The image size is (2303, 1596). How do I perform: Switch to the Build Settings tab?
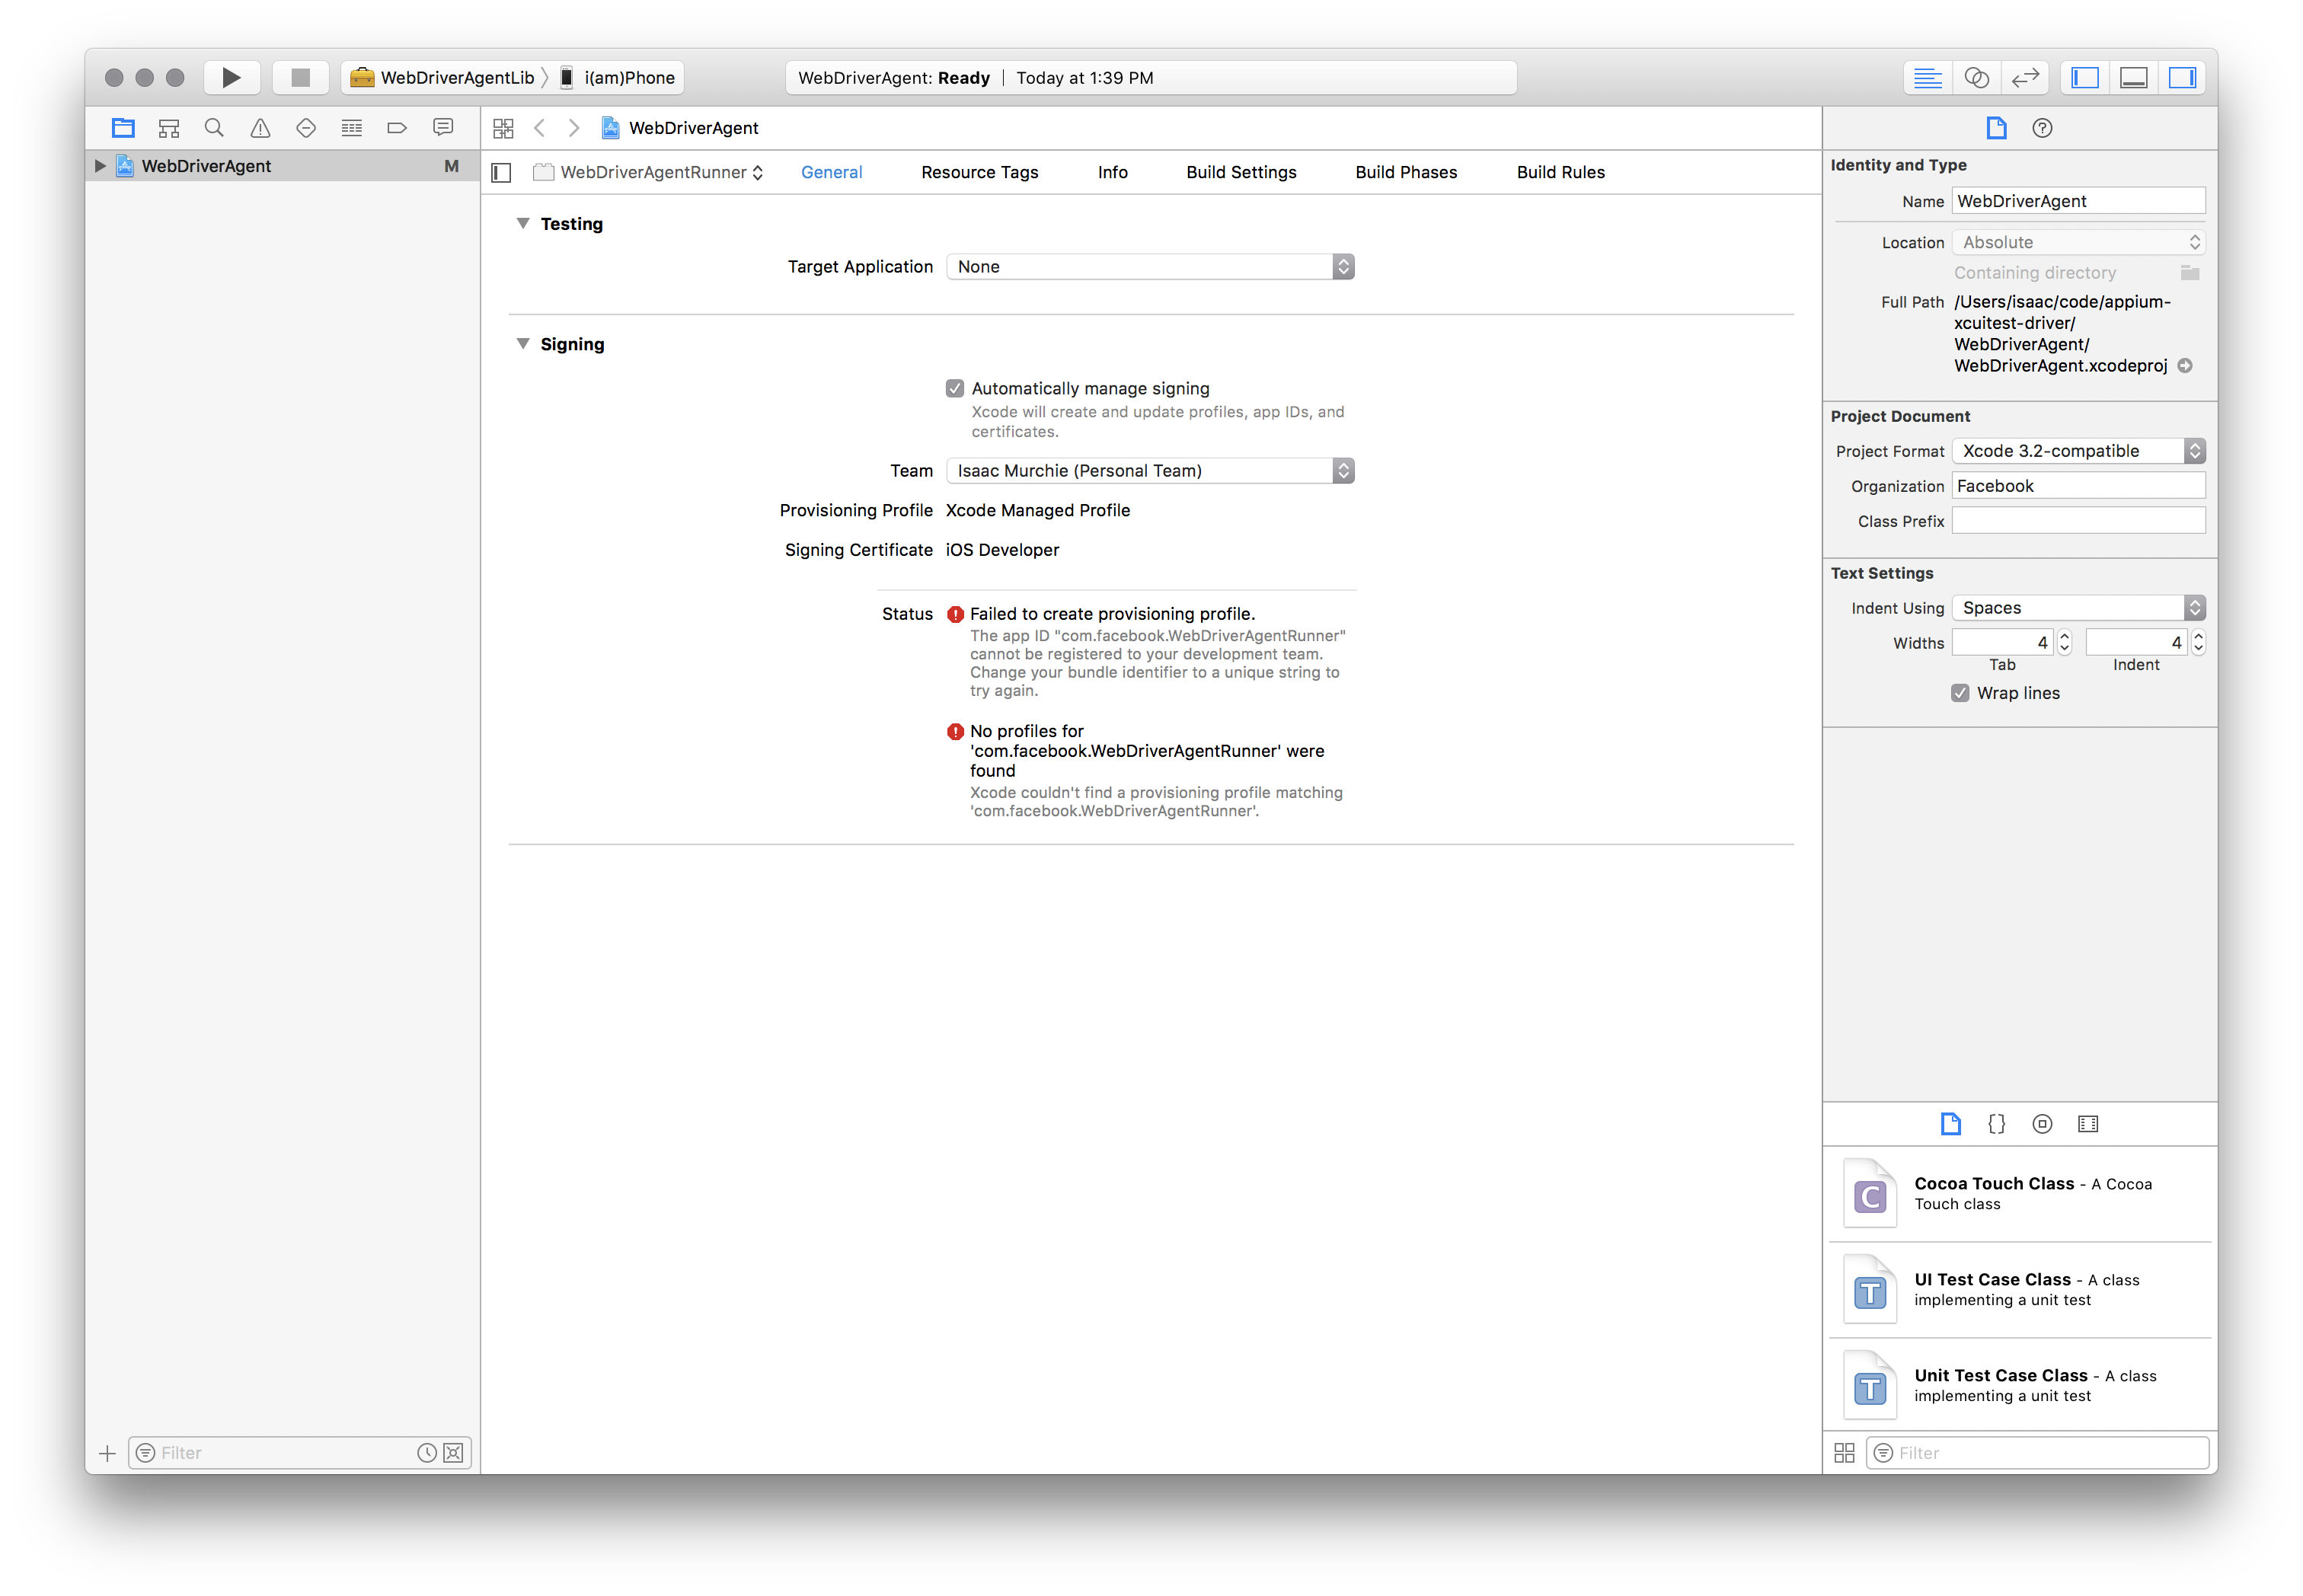click(1241, 172)
